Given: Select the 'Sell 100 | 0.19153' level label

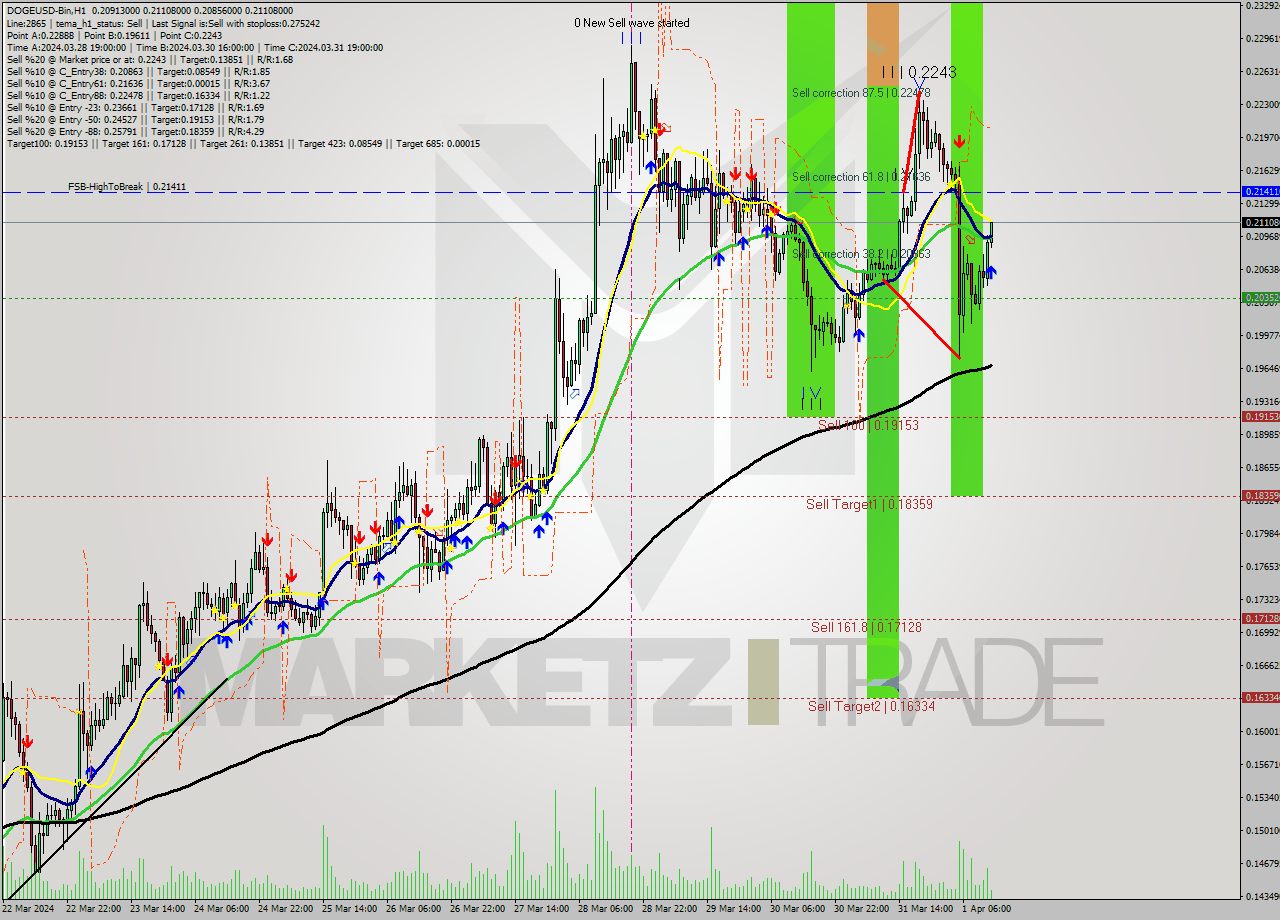Looking at the screenshot, I should coord(868,425).
